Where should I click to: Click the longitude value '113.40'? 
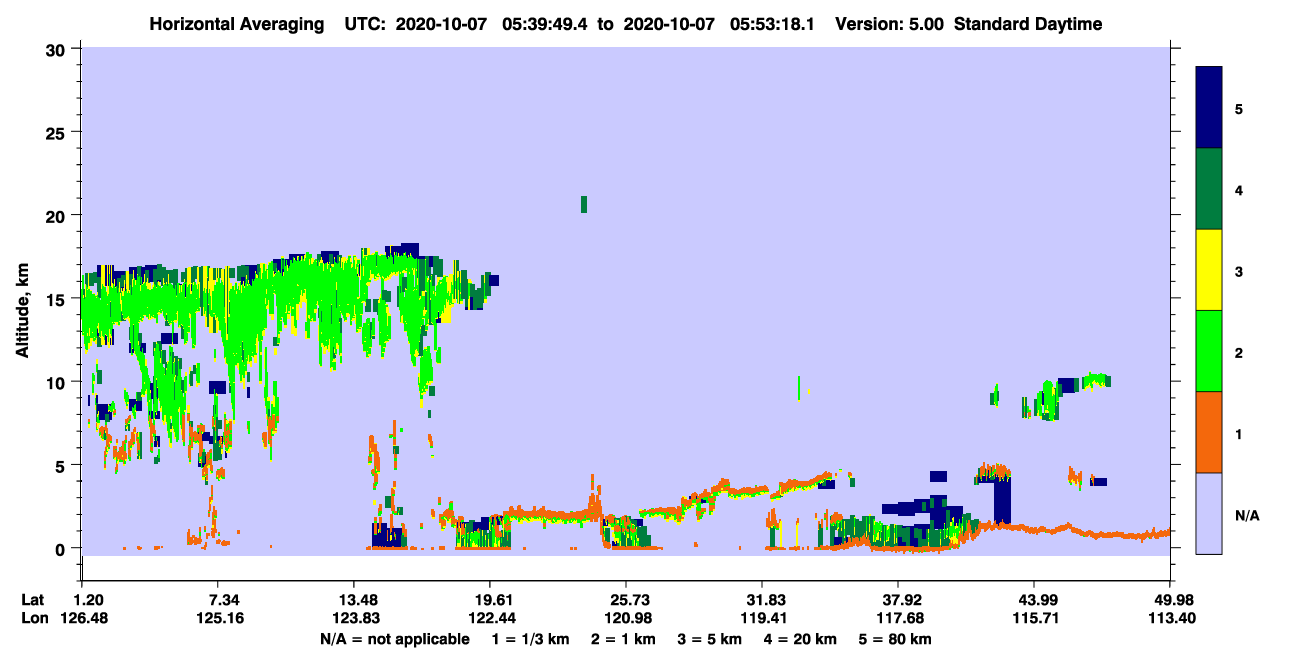[x=1170, y=618]
